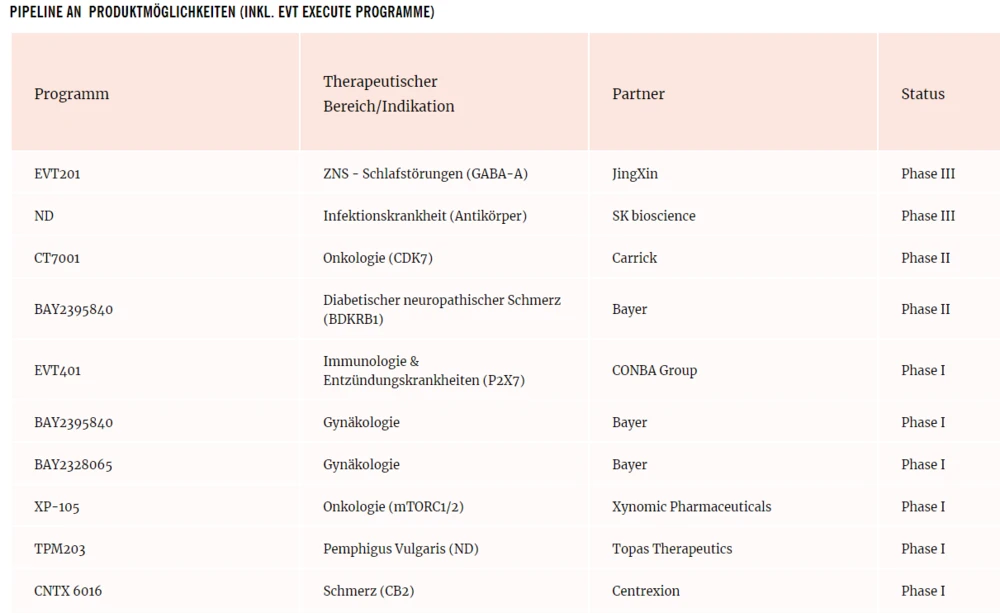Click the Onkologie (CDK7) indication
Image resolution: width=1000 pixels, height=613 pixels.
pos(377,258)
